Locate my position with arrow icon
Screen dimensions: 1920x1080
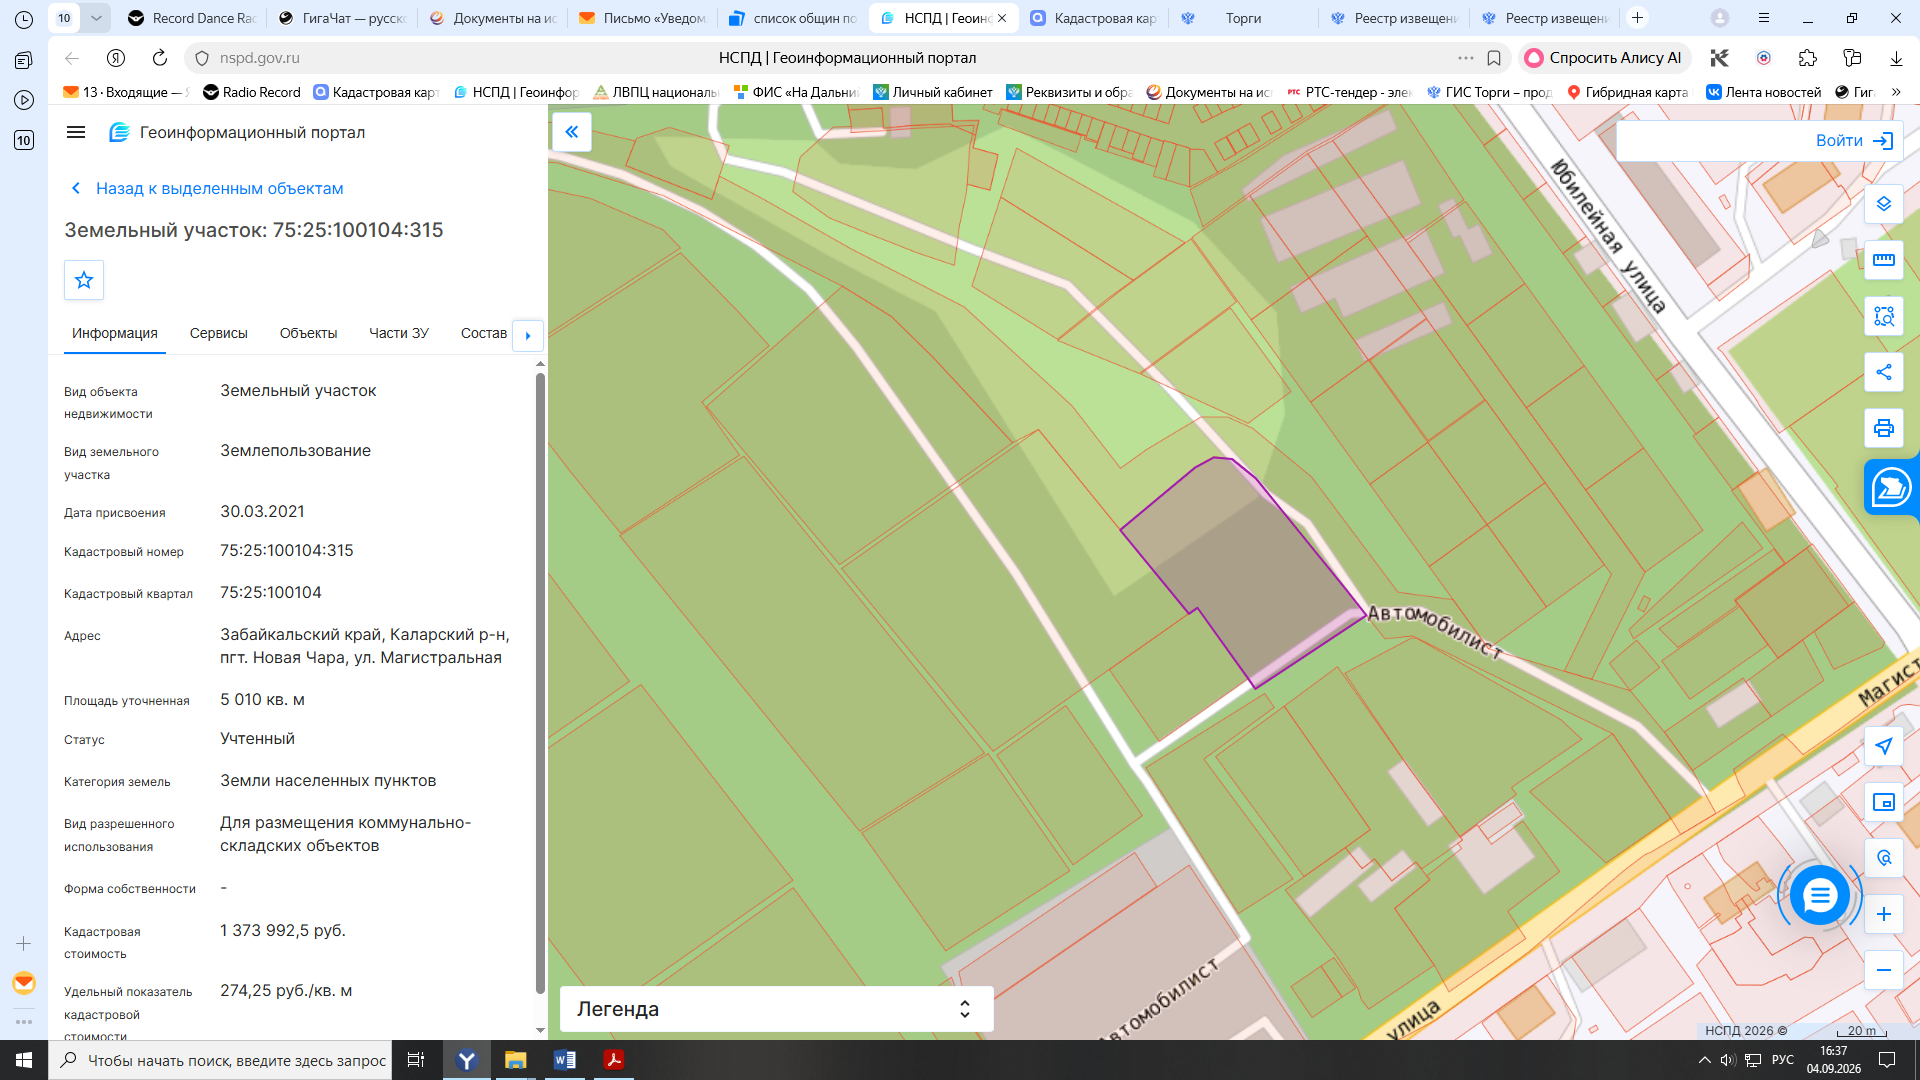click(1884, 746)
